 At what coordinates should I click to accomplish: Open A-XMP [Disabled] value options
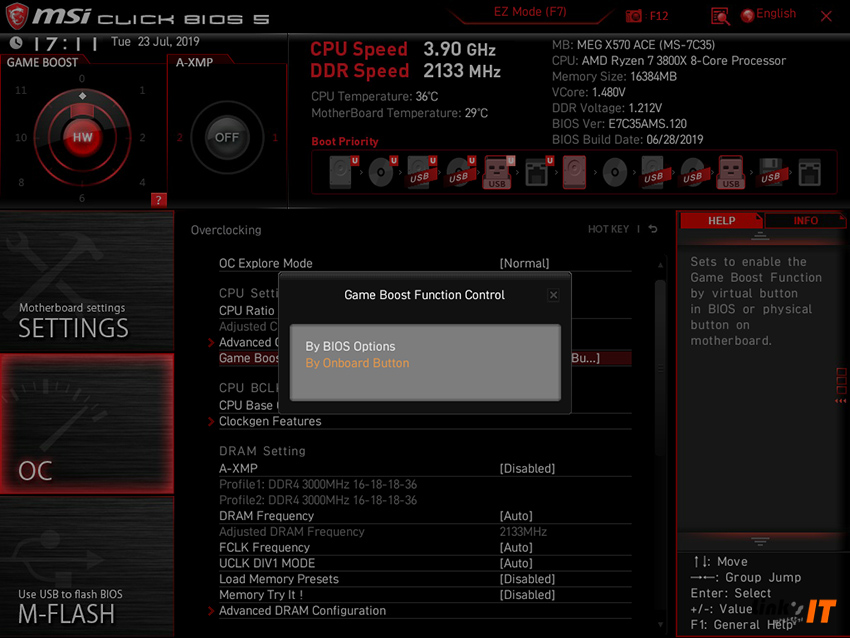(527, 468)
